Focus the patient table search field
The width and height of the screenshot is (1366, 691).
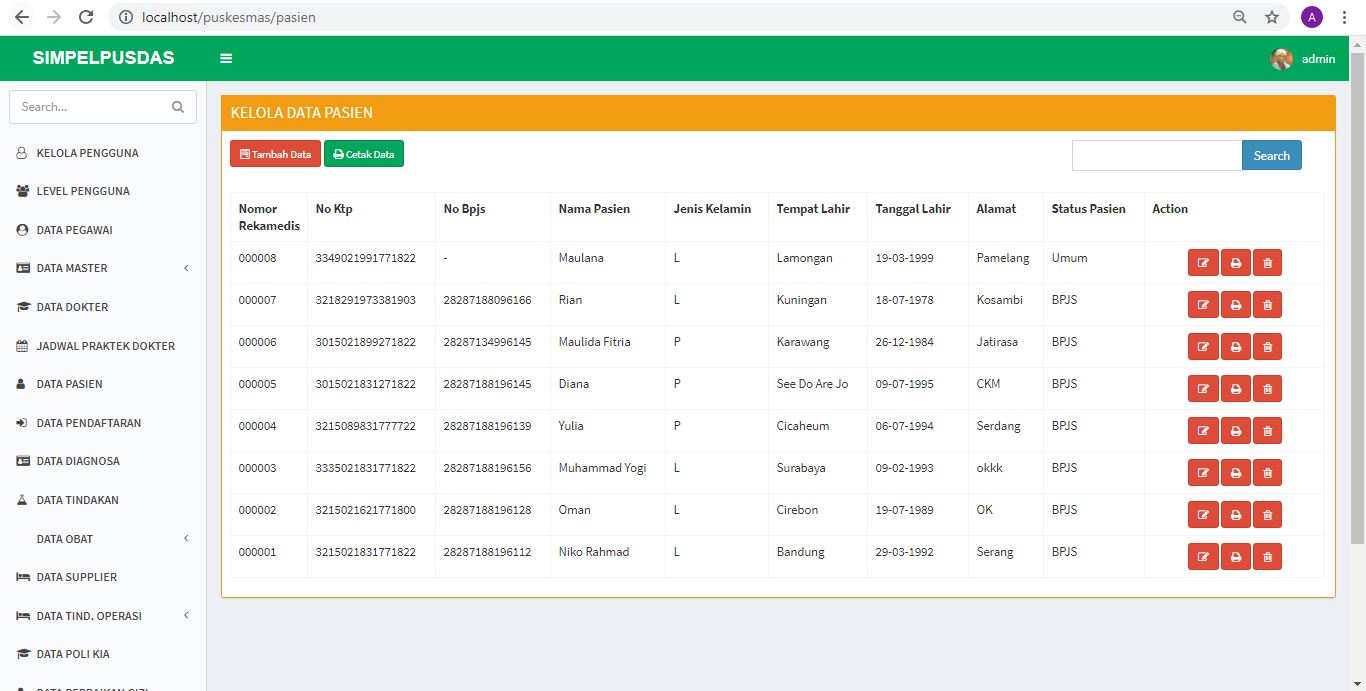(x=1156, y=156)
